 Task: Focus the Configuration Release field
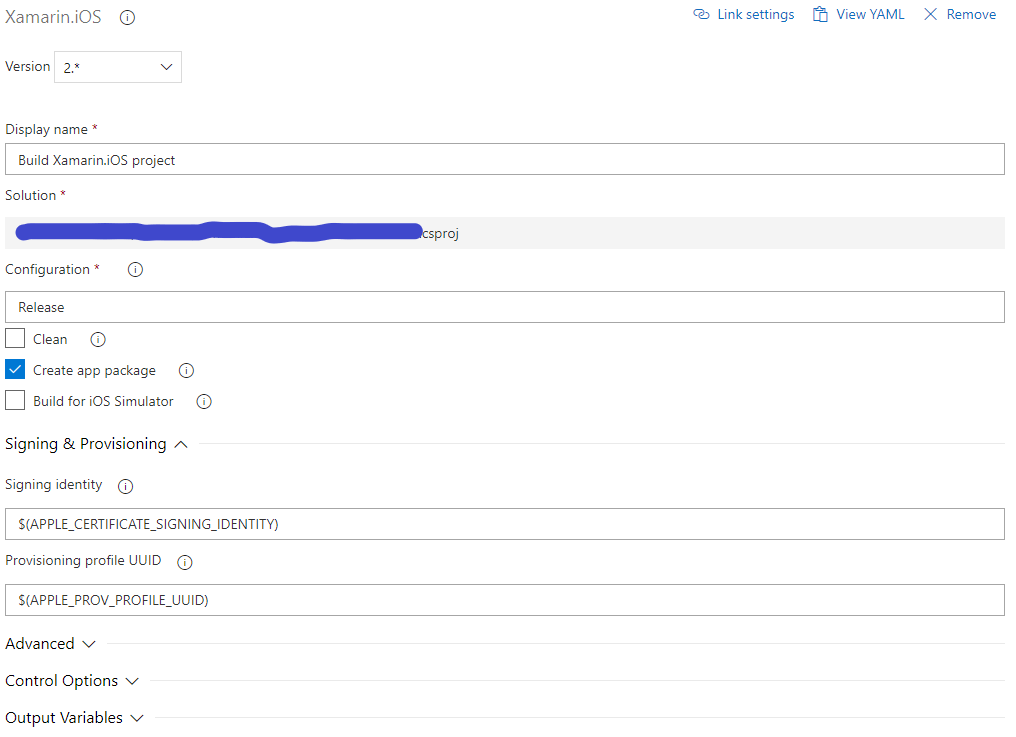pos(505,307)
